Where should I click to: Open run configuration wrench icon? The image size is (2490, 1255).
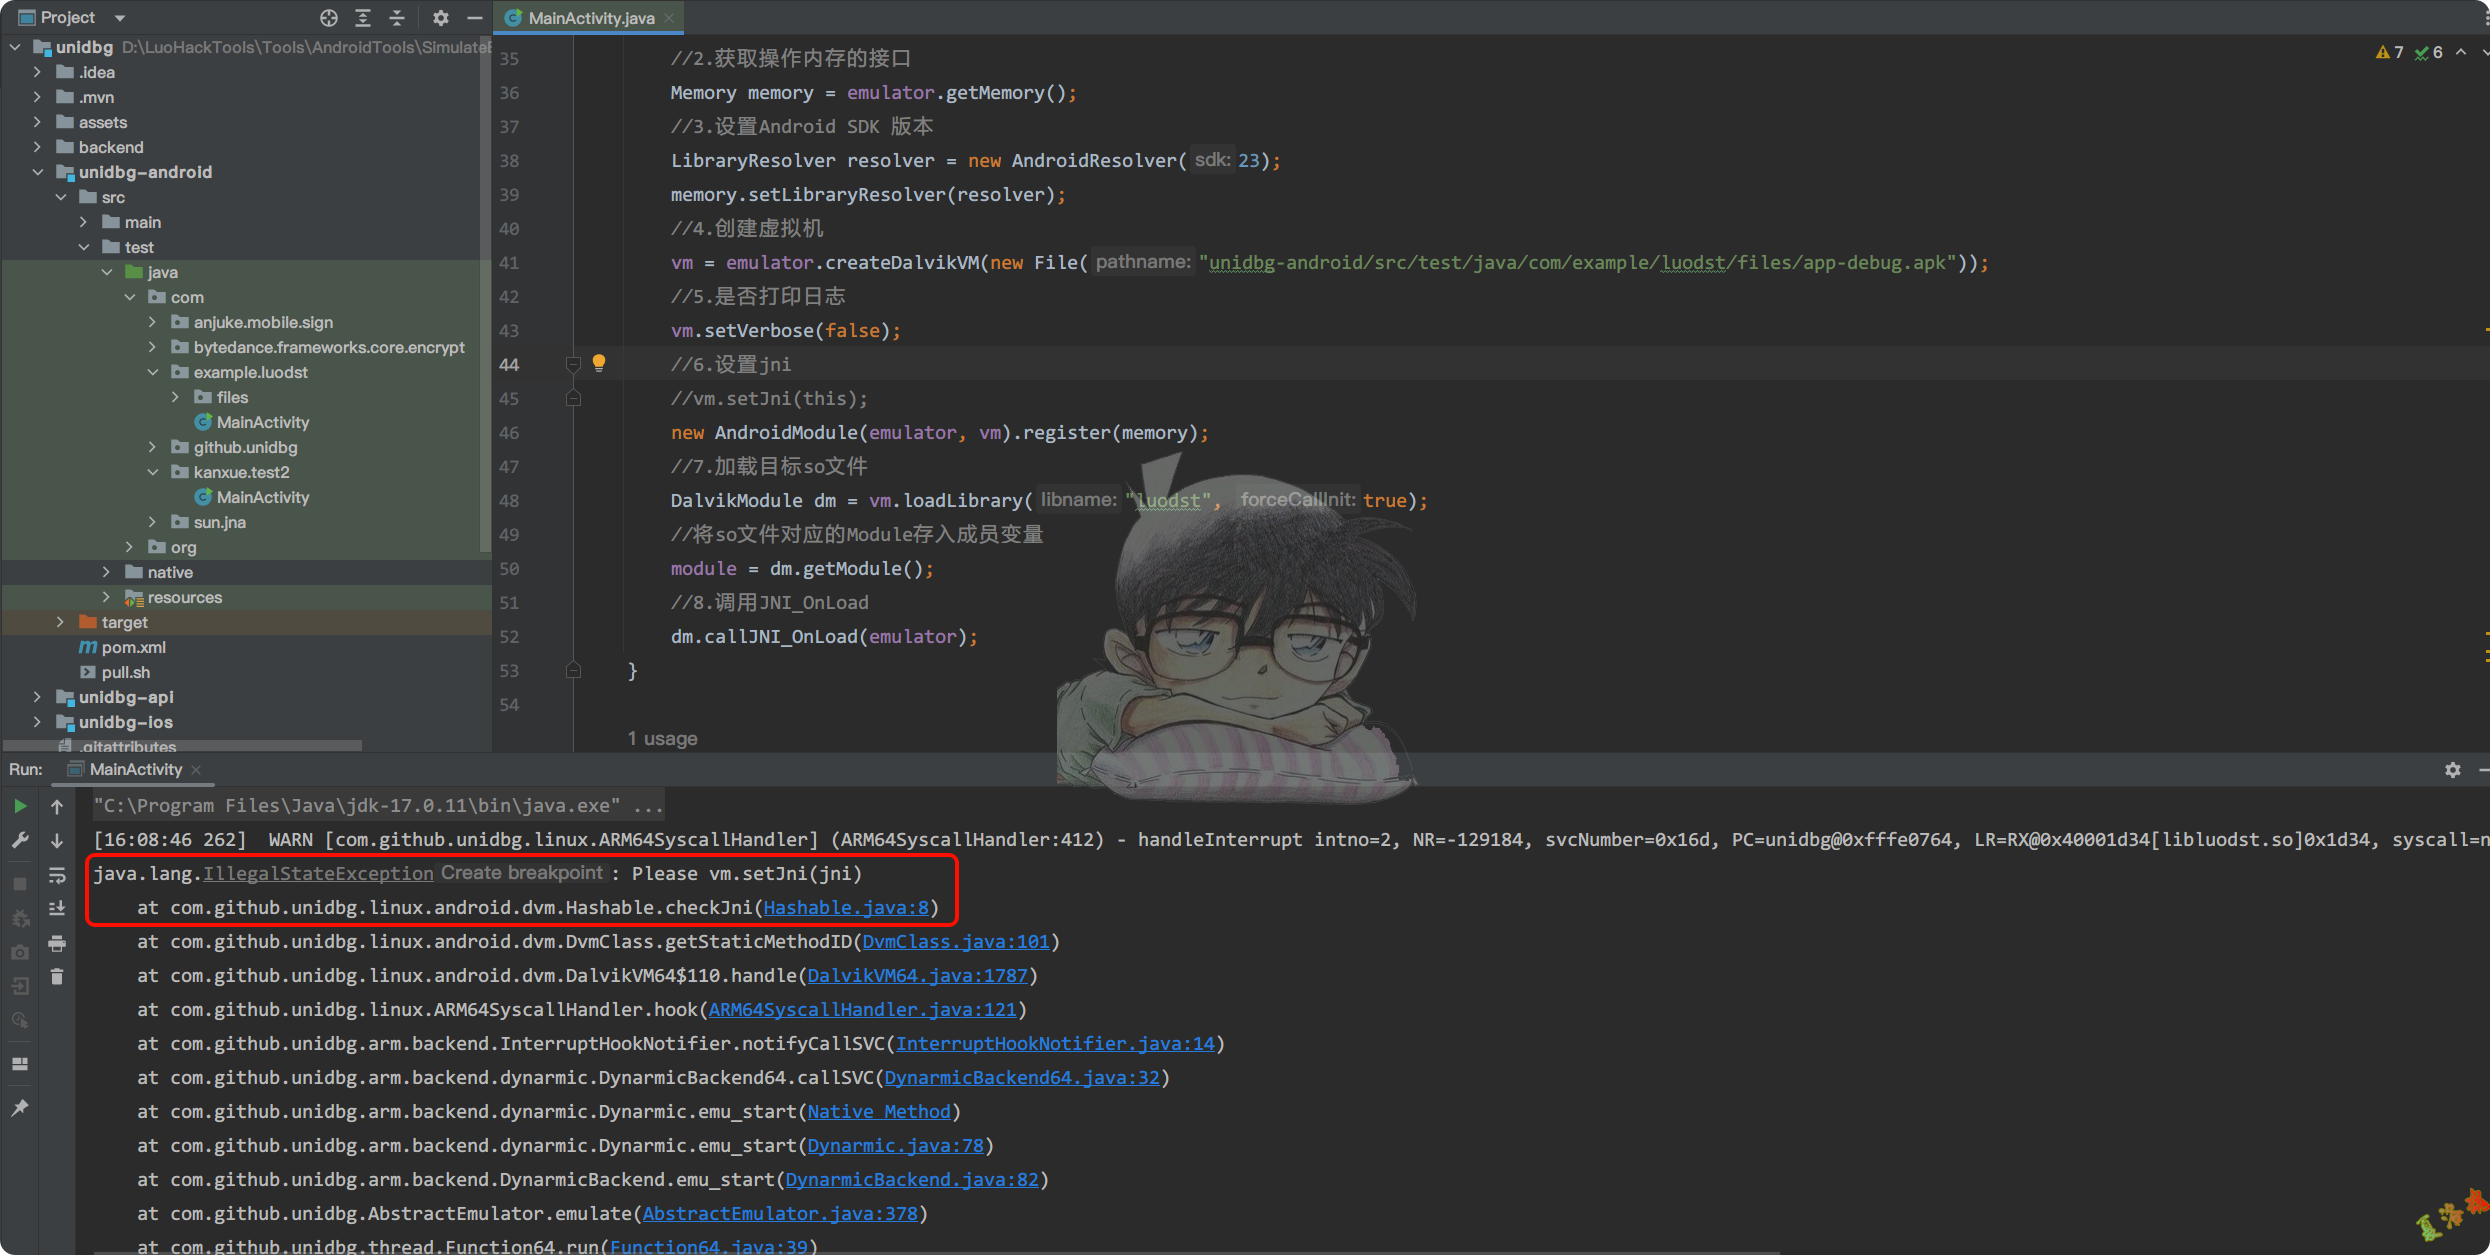[20, 841]
